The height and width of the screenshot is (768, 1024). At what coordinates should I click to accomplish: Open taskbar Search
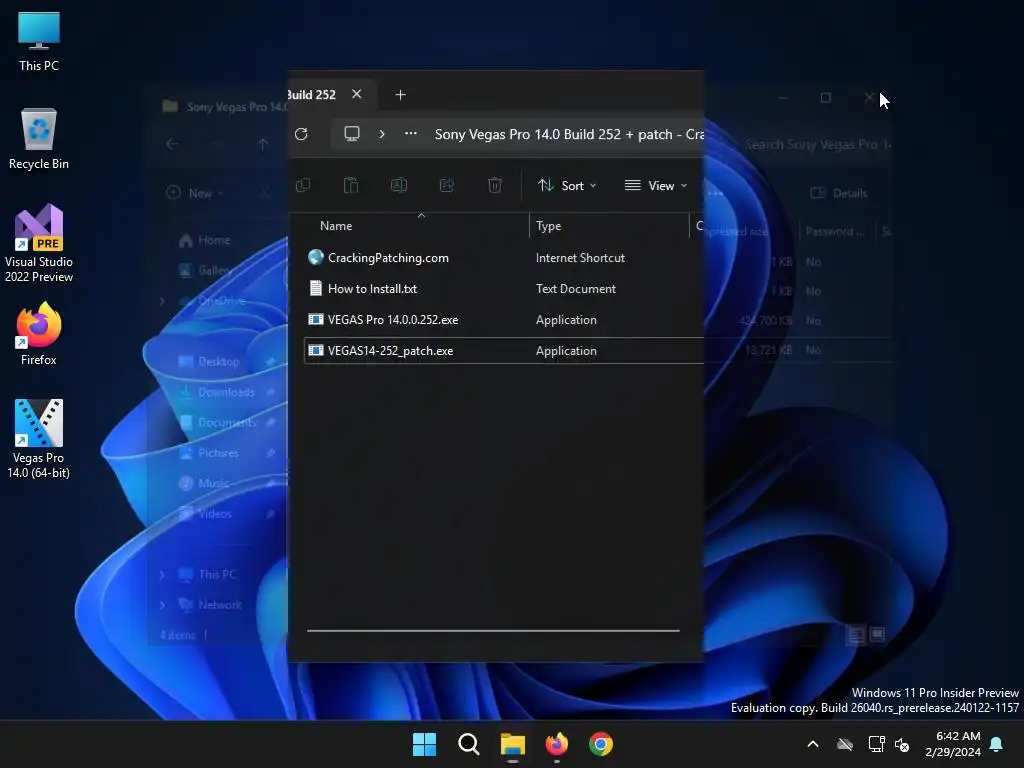coord(468,744)
